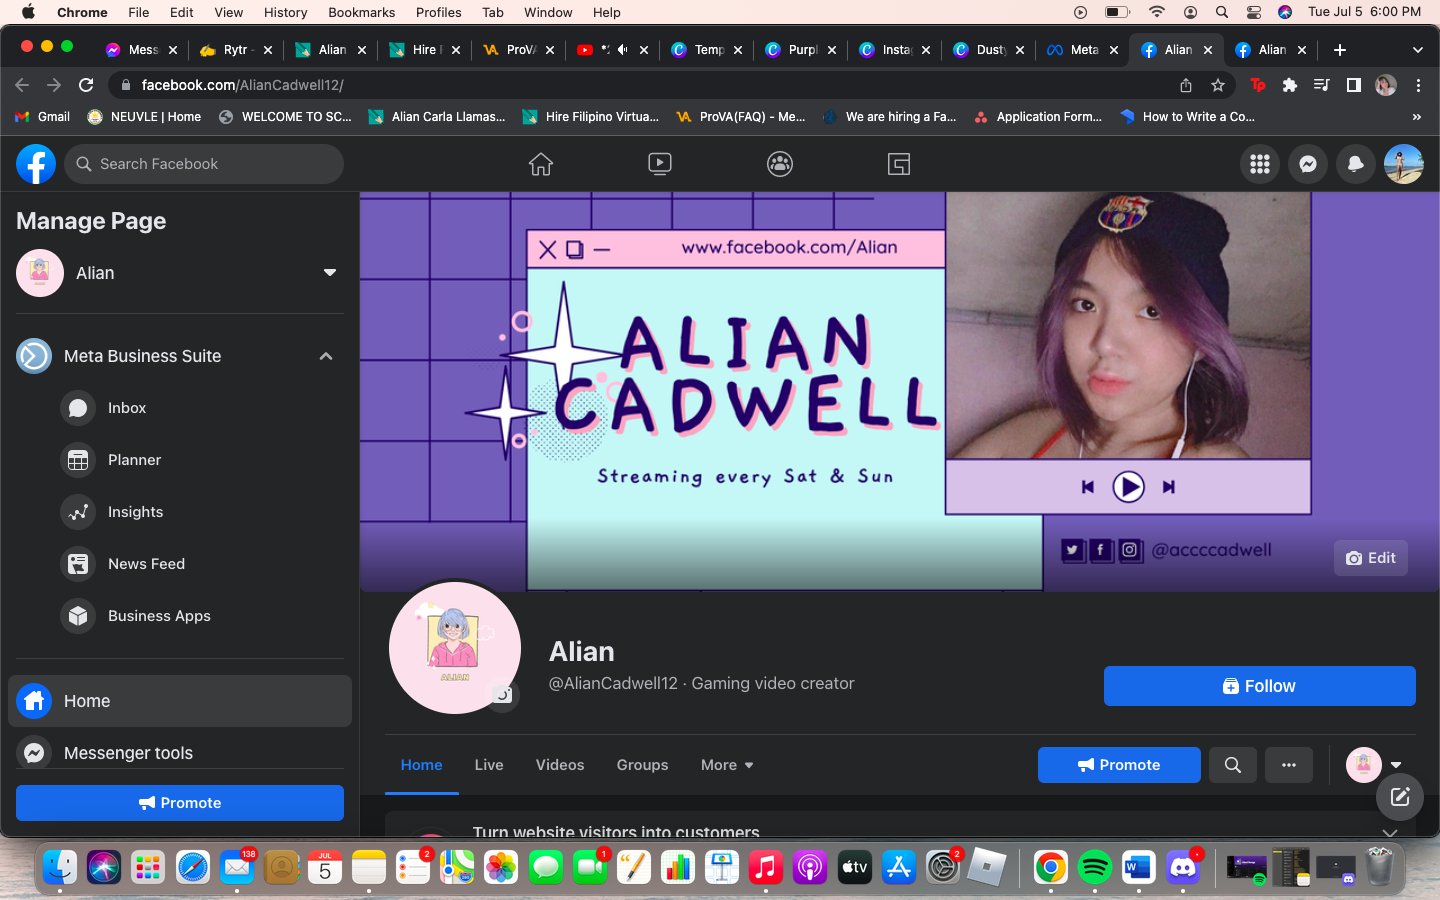Click the Promote button beside page tabs
This screenshot has height=900, width=1440.
point(1119,765)
